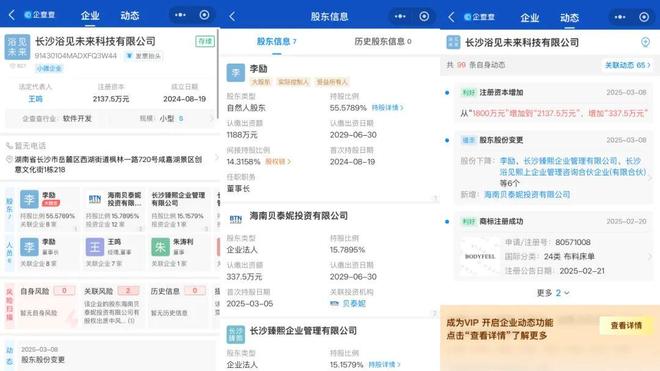Open 海南贝泰妮投资有限公司 link in 新增
The height and width of the screenshot is (371, 660).
527,195
